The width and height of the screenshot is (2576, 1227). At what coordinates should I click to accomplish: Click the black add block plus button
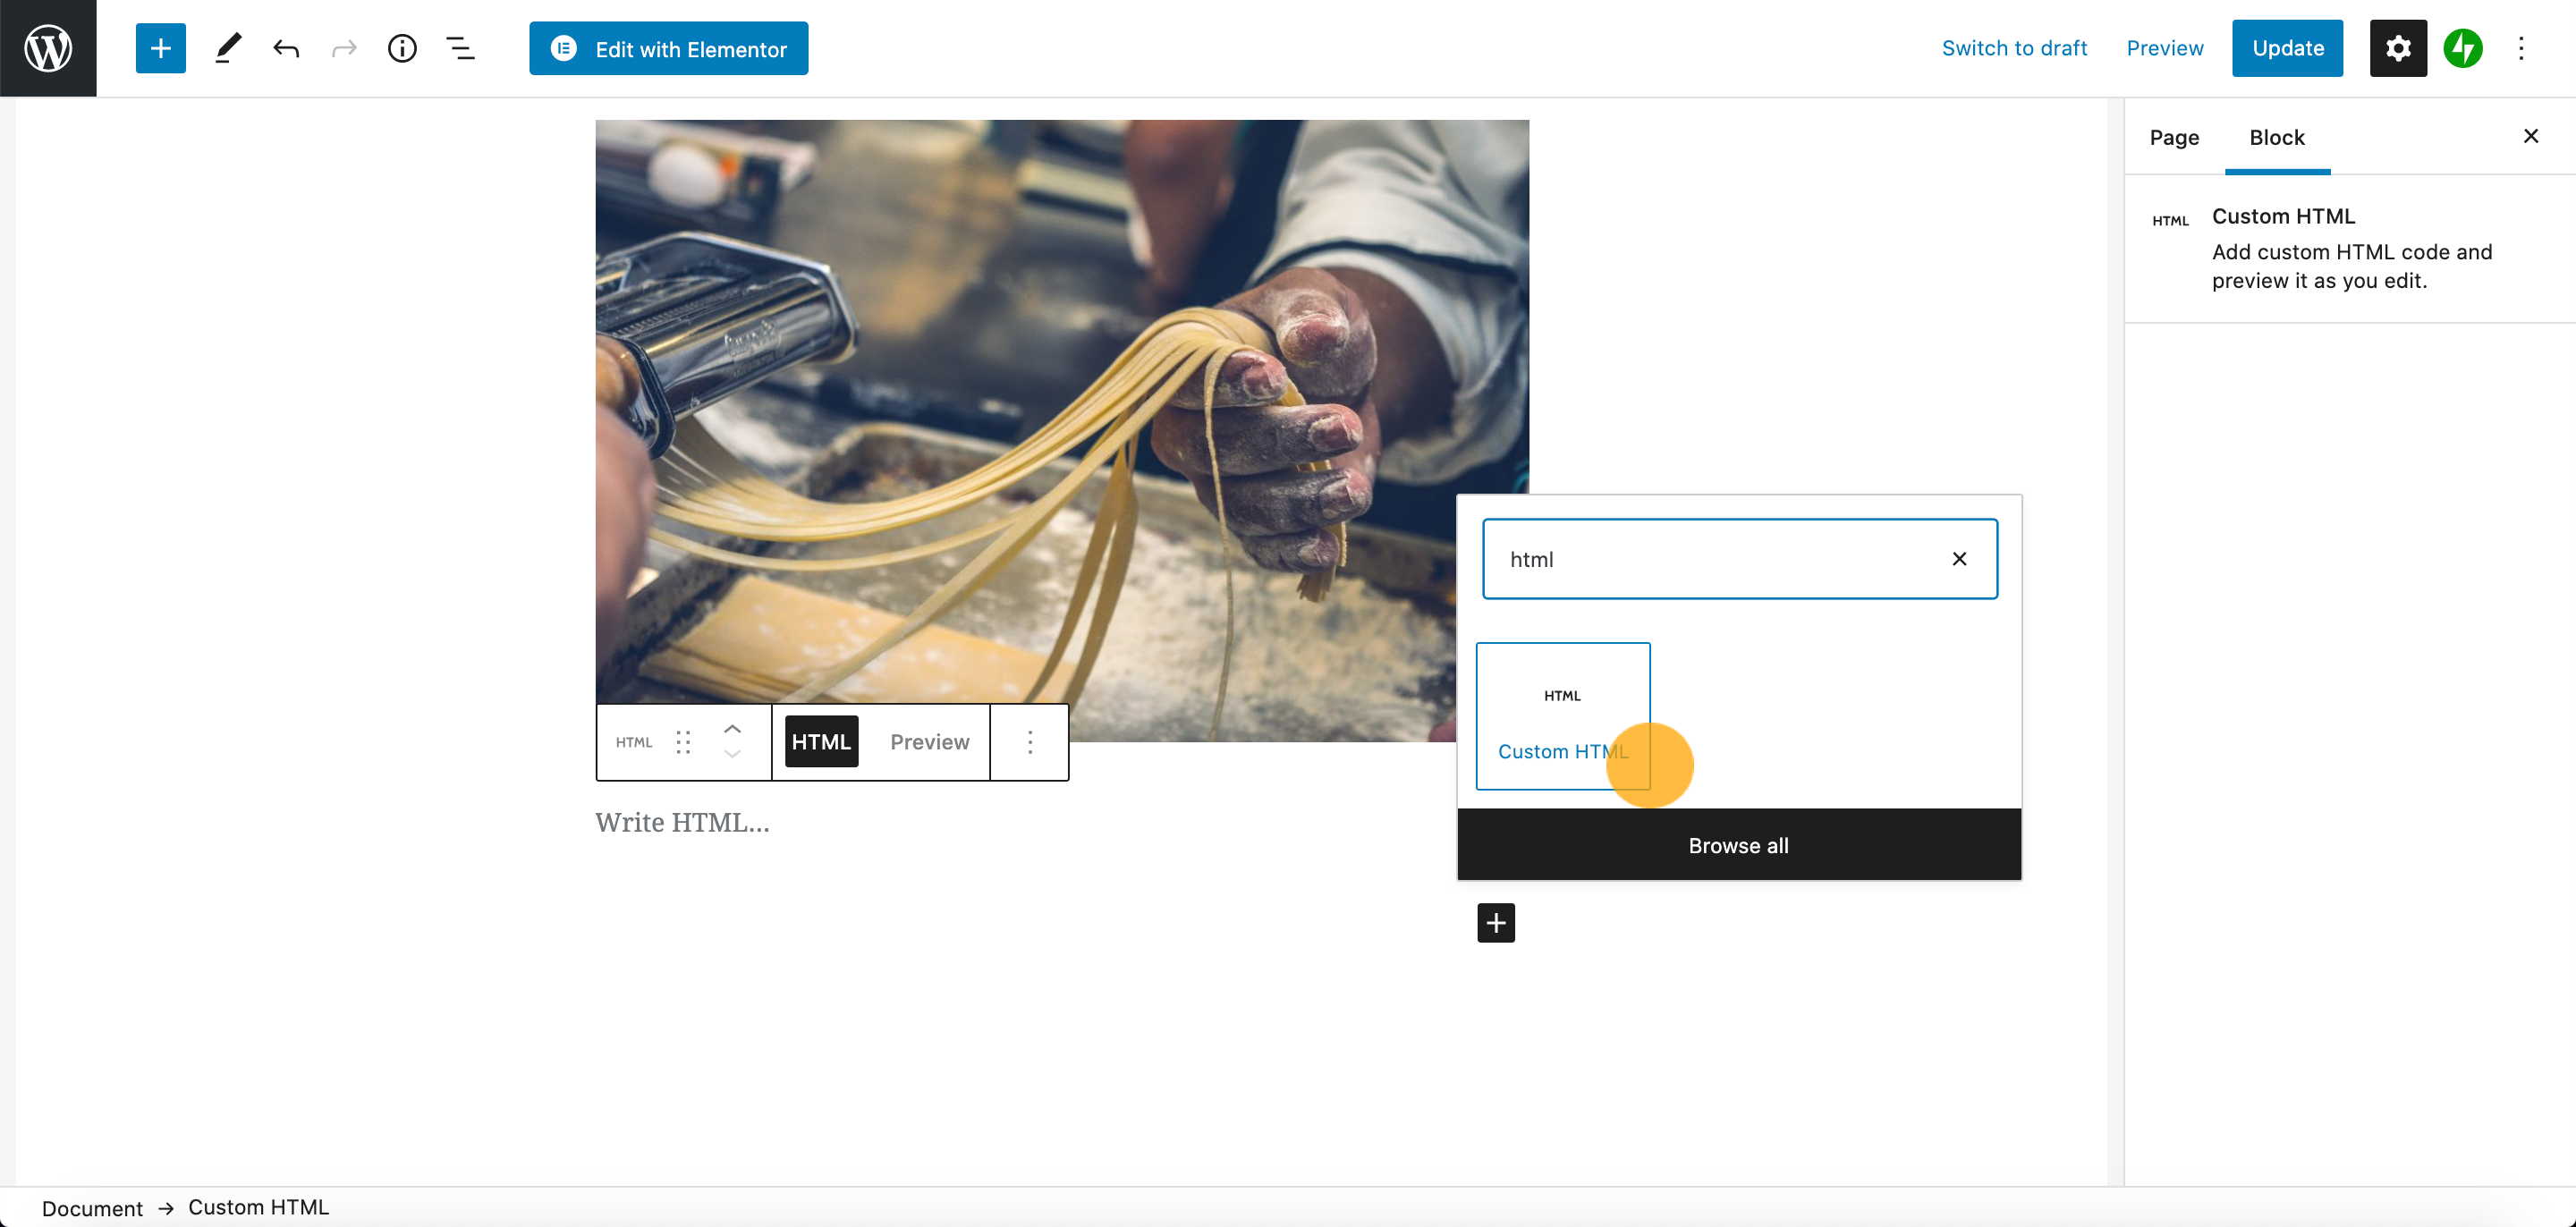[x=1496, y=923]
